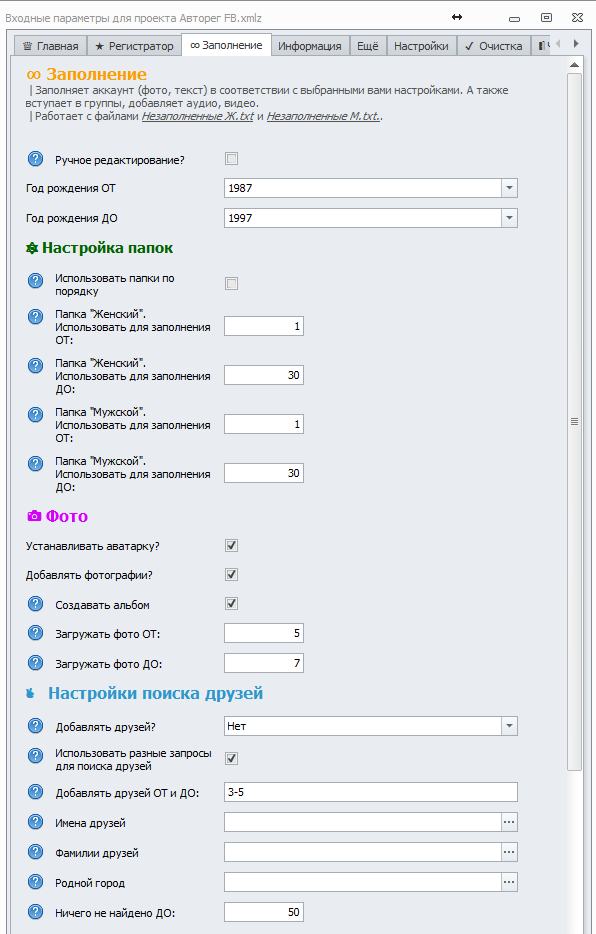Click the help icon next to "Создавать альбом"
This screenshot has height=934, width=596.
(x=35, y=604)
